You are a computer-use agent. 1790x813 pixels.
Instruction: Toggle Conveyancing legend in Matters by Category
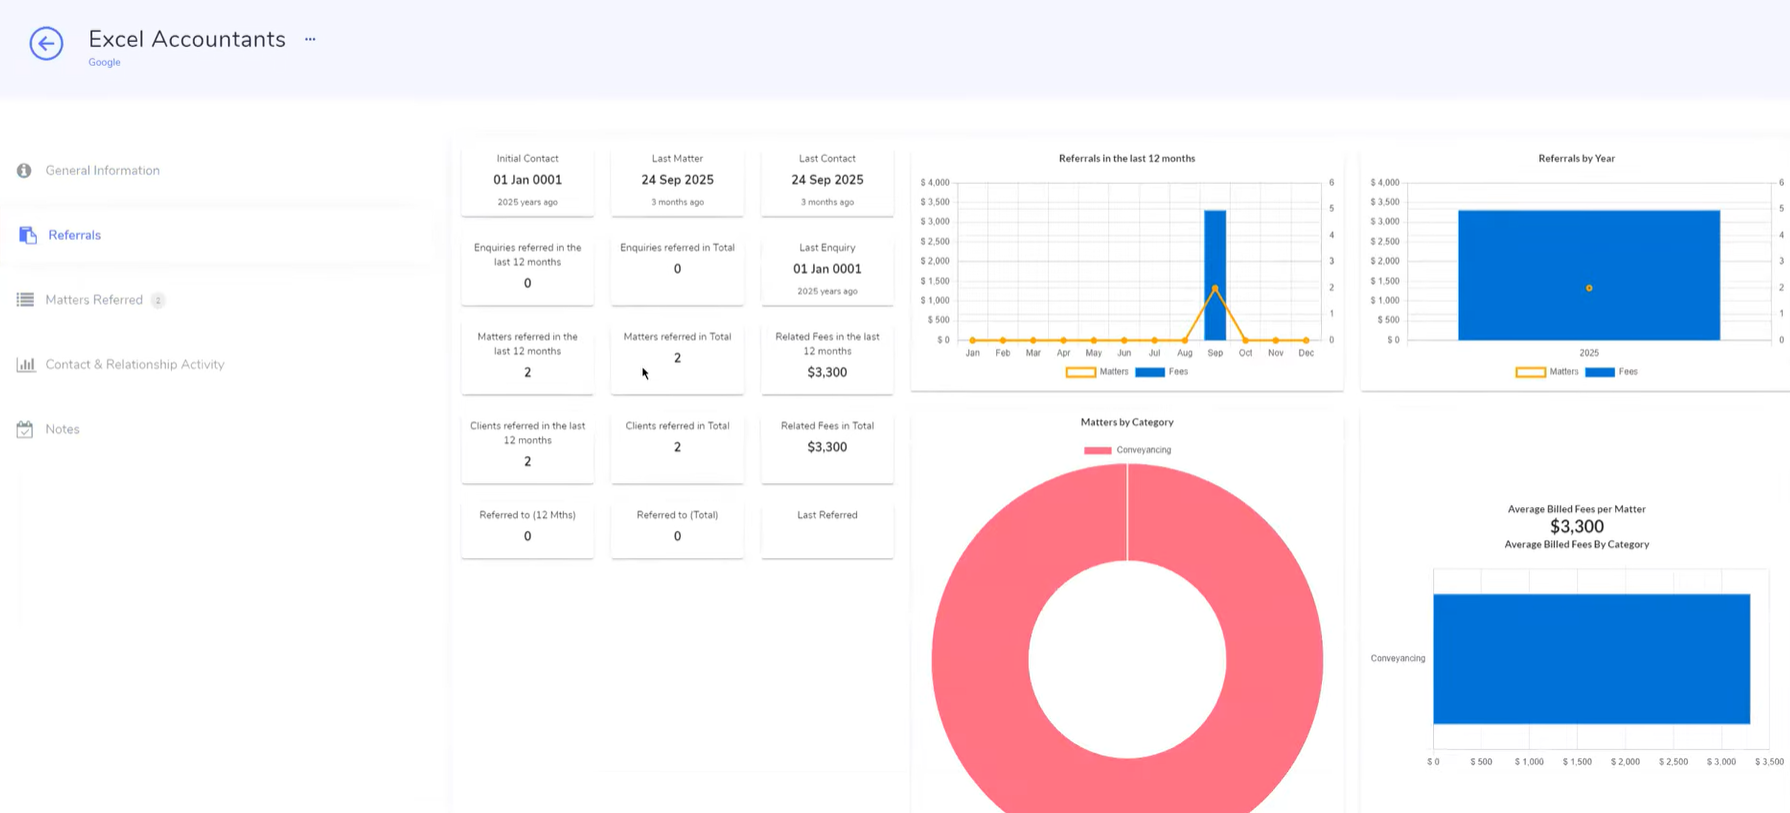tap(1127, 450)
